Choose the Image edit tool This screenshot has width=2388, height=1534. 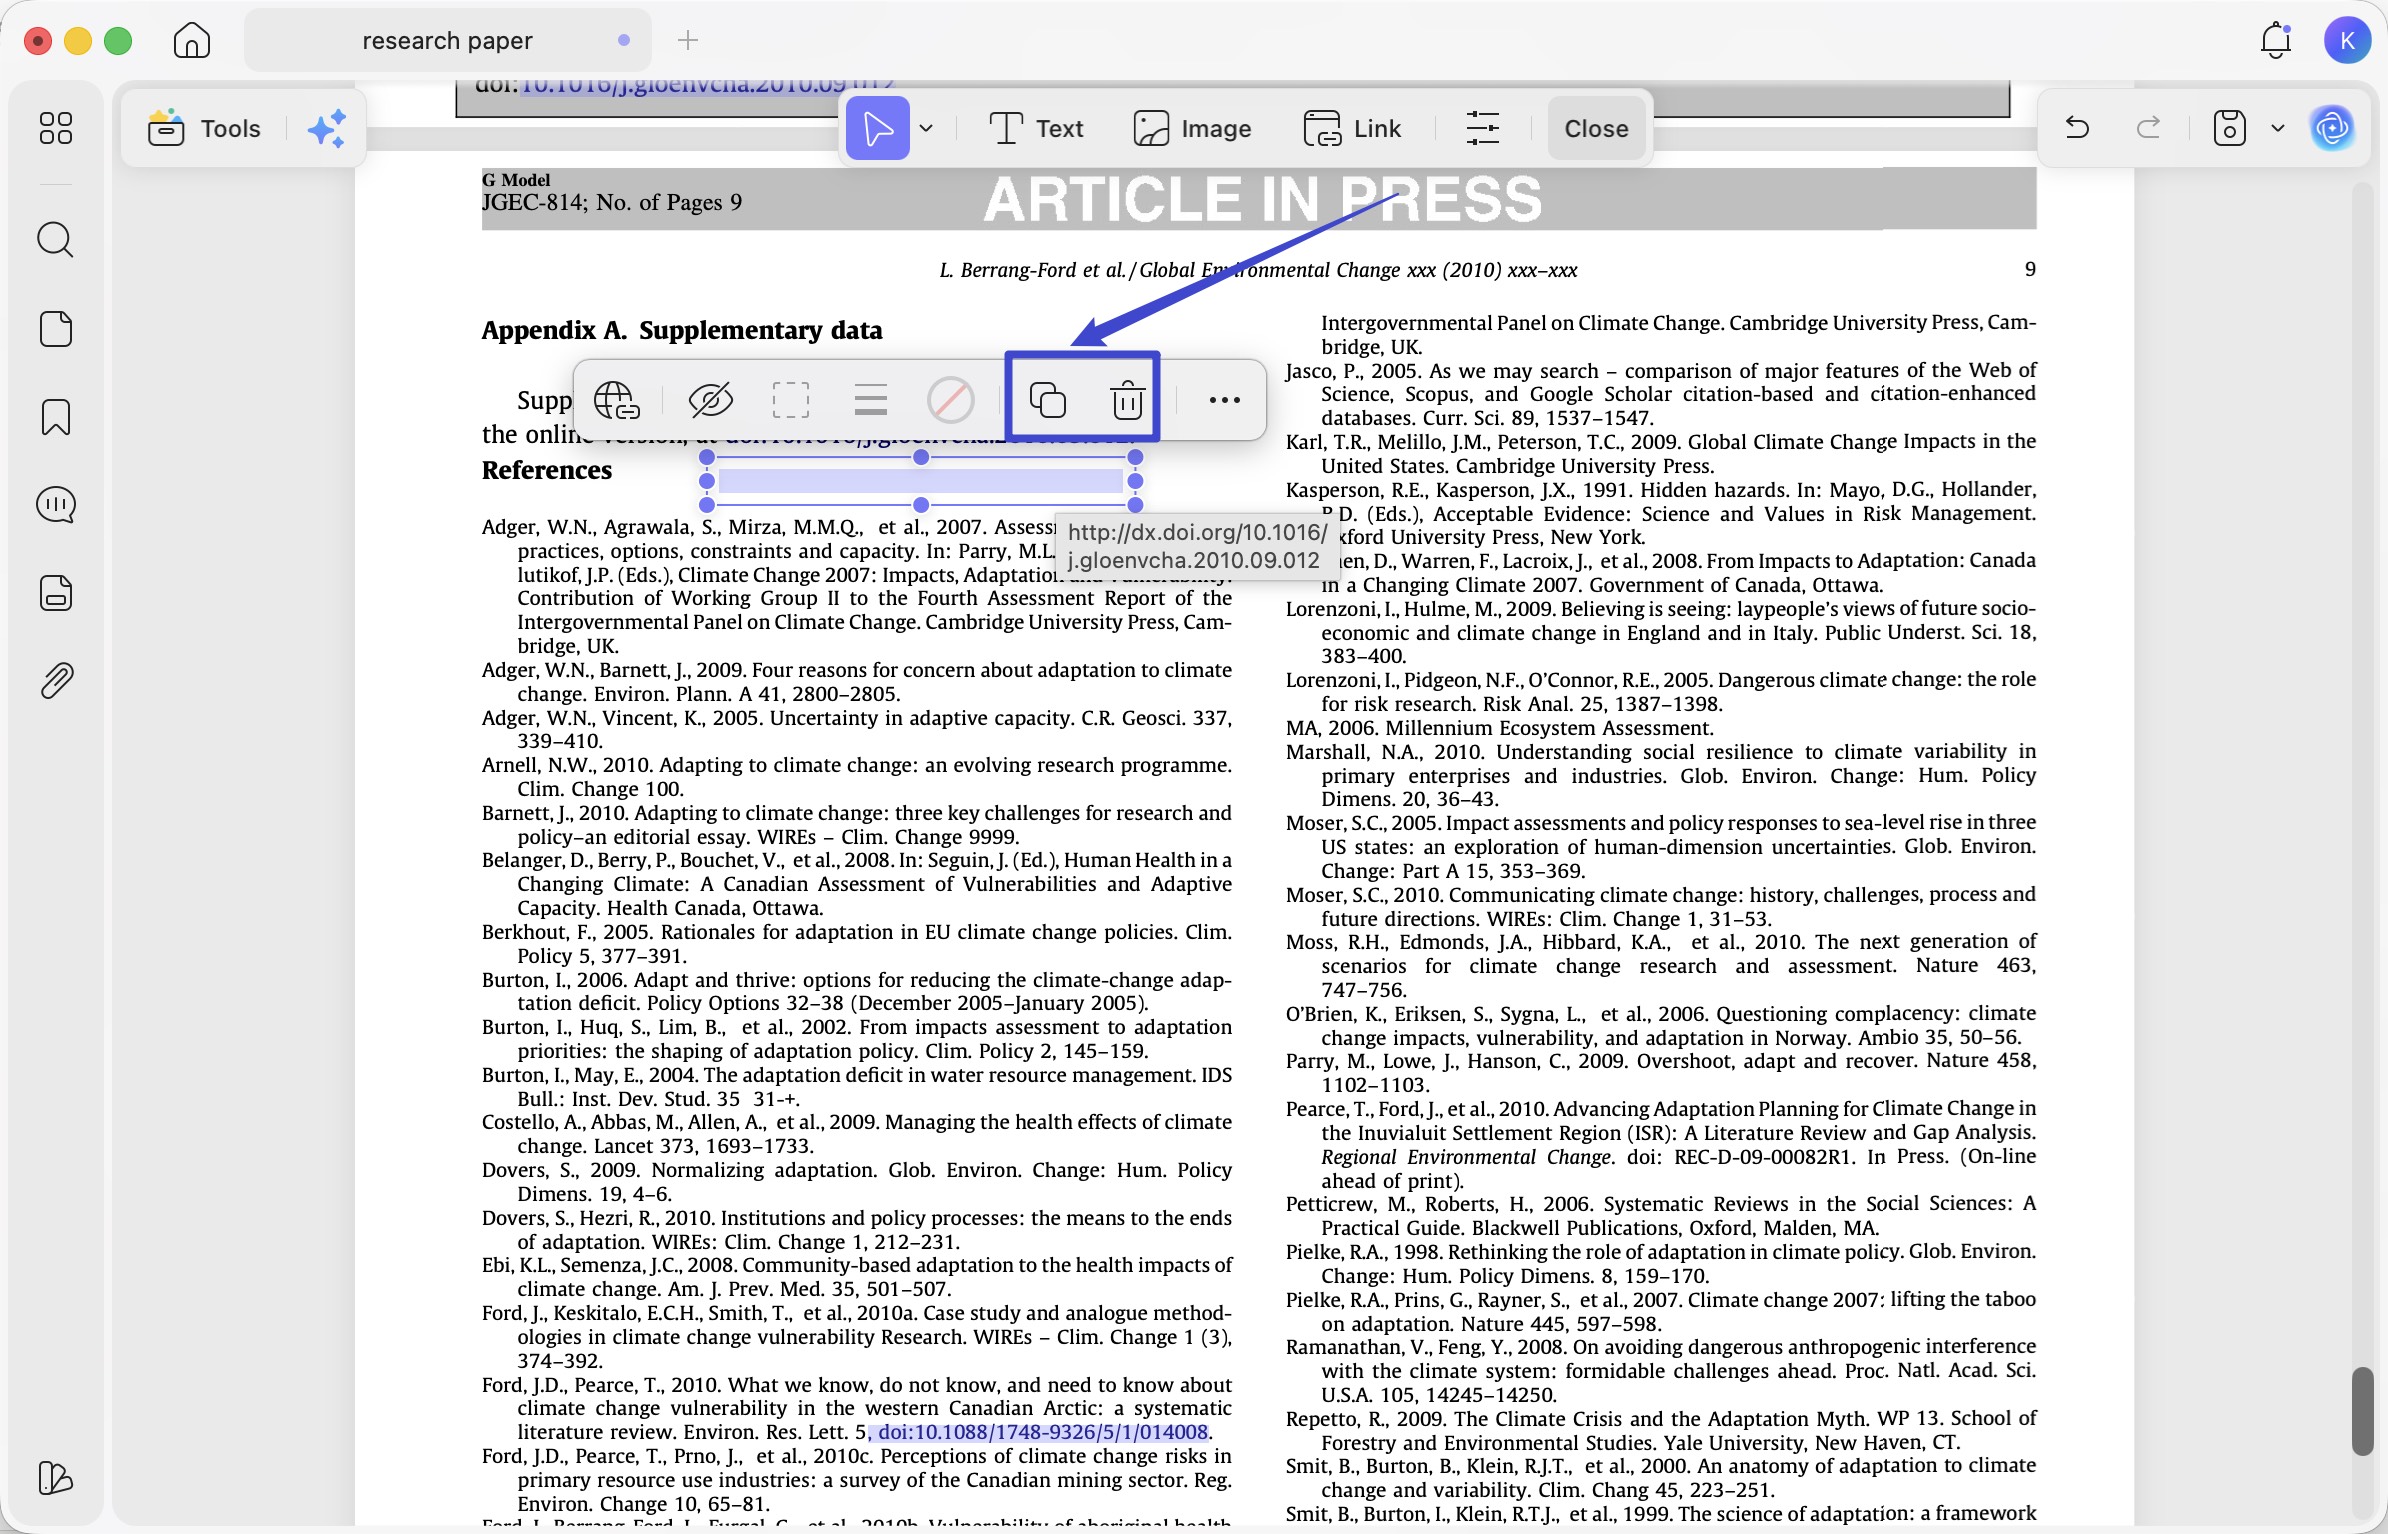[x=1192, y=128]
